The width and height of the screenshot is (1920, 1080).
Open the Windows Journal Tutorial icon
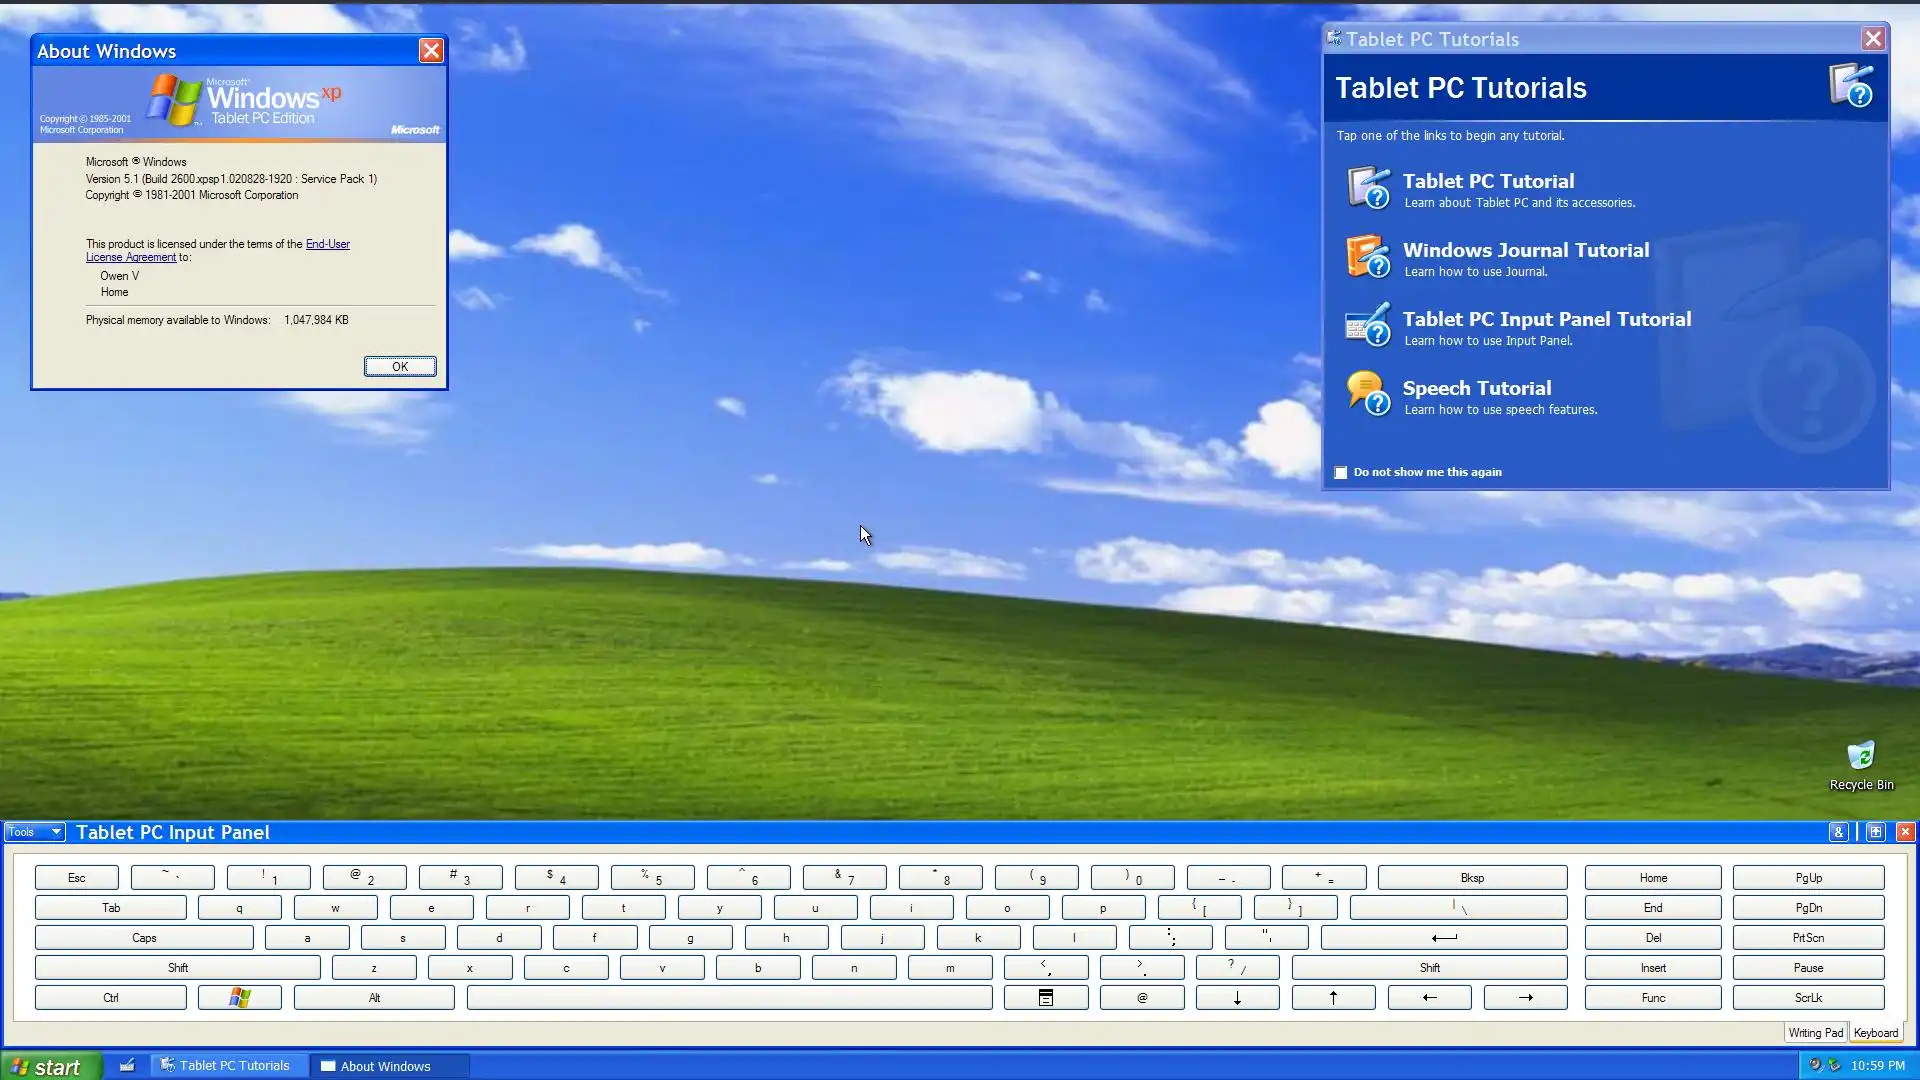point(1368,257)
